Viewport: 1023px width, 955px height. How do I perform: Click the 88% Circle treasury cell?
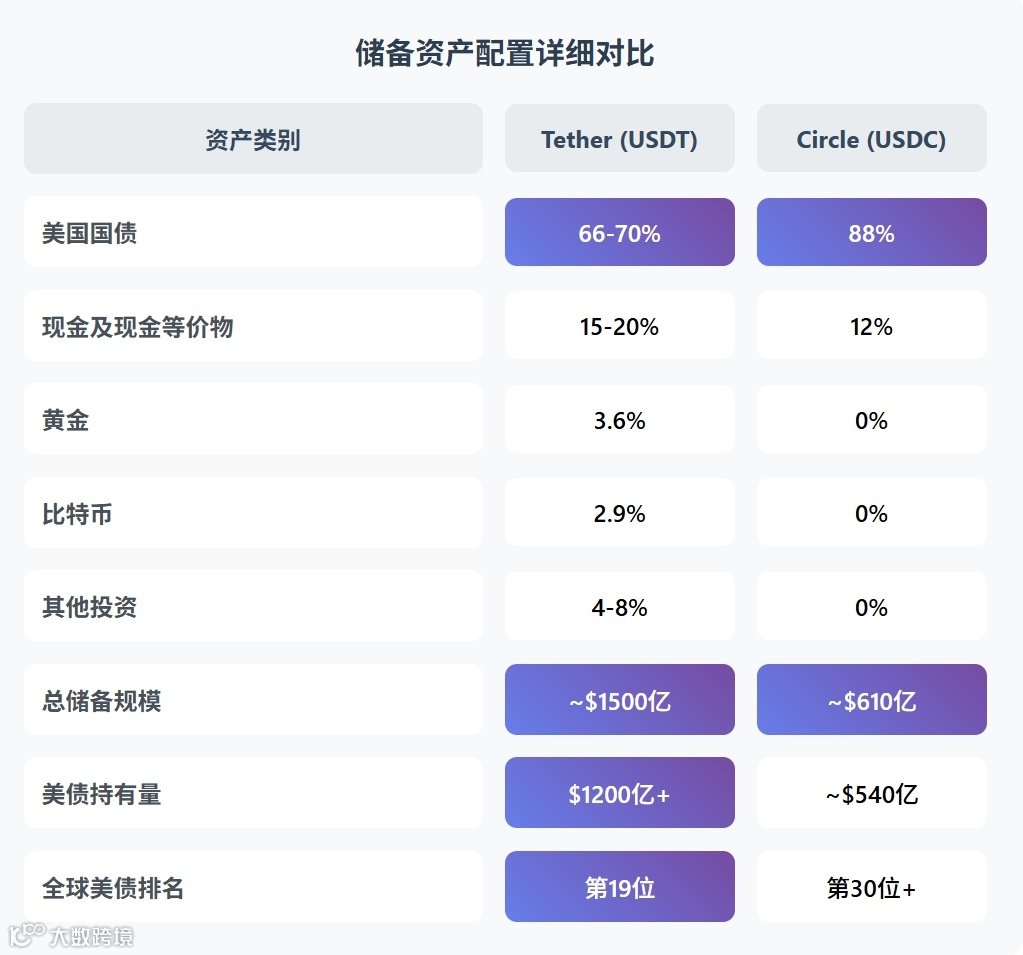tap(871, 233)
